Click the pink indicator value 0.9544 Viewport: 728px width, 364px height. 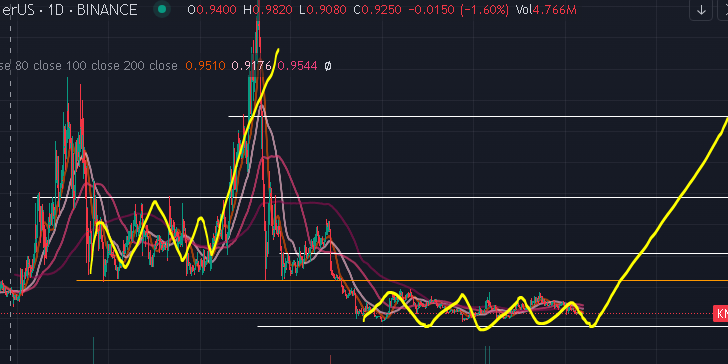click(297, 66)
